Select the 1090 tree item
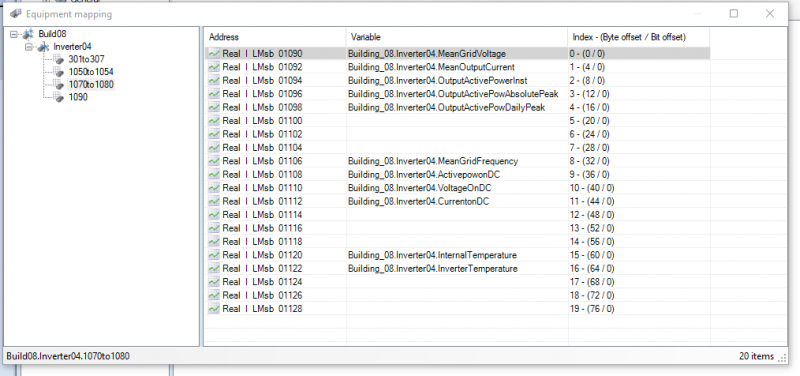This screenshot has height=376, width=800. pyautogui.click(x=78, y=97)
